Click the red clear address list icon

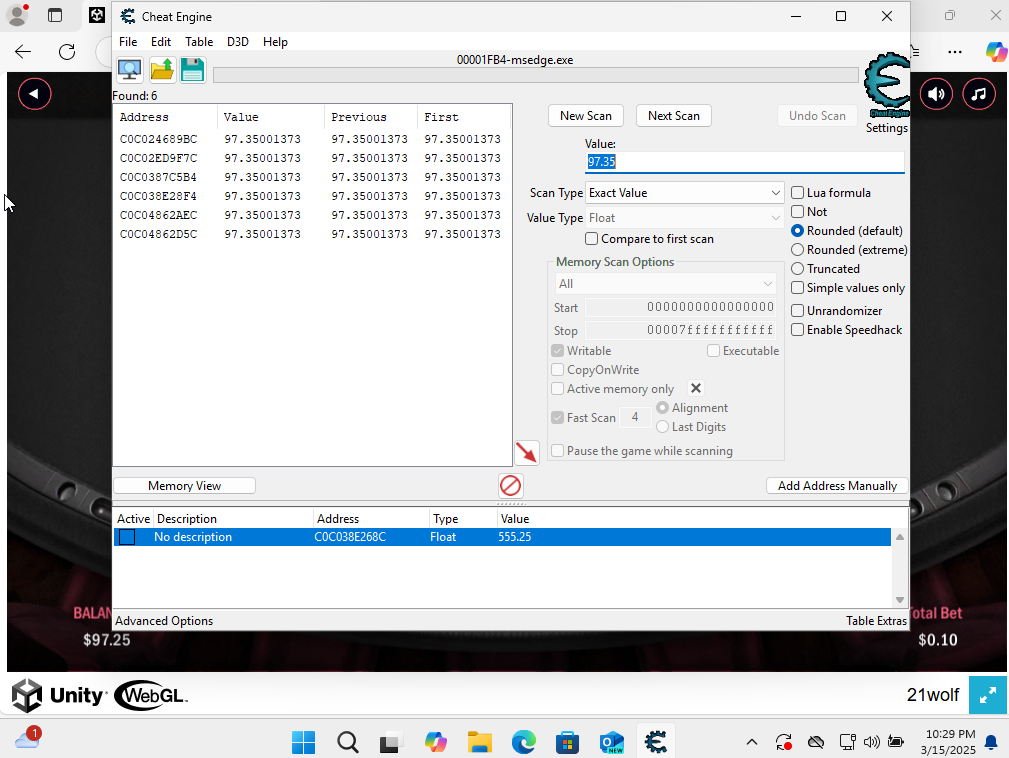point(510,486)
